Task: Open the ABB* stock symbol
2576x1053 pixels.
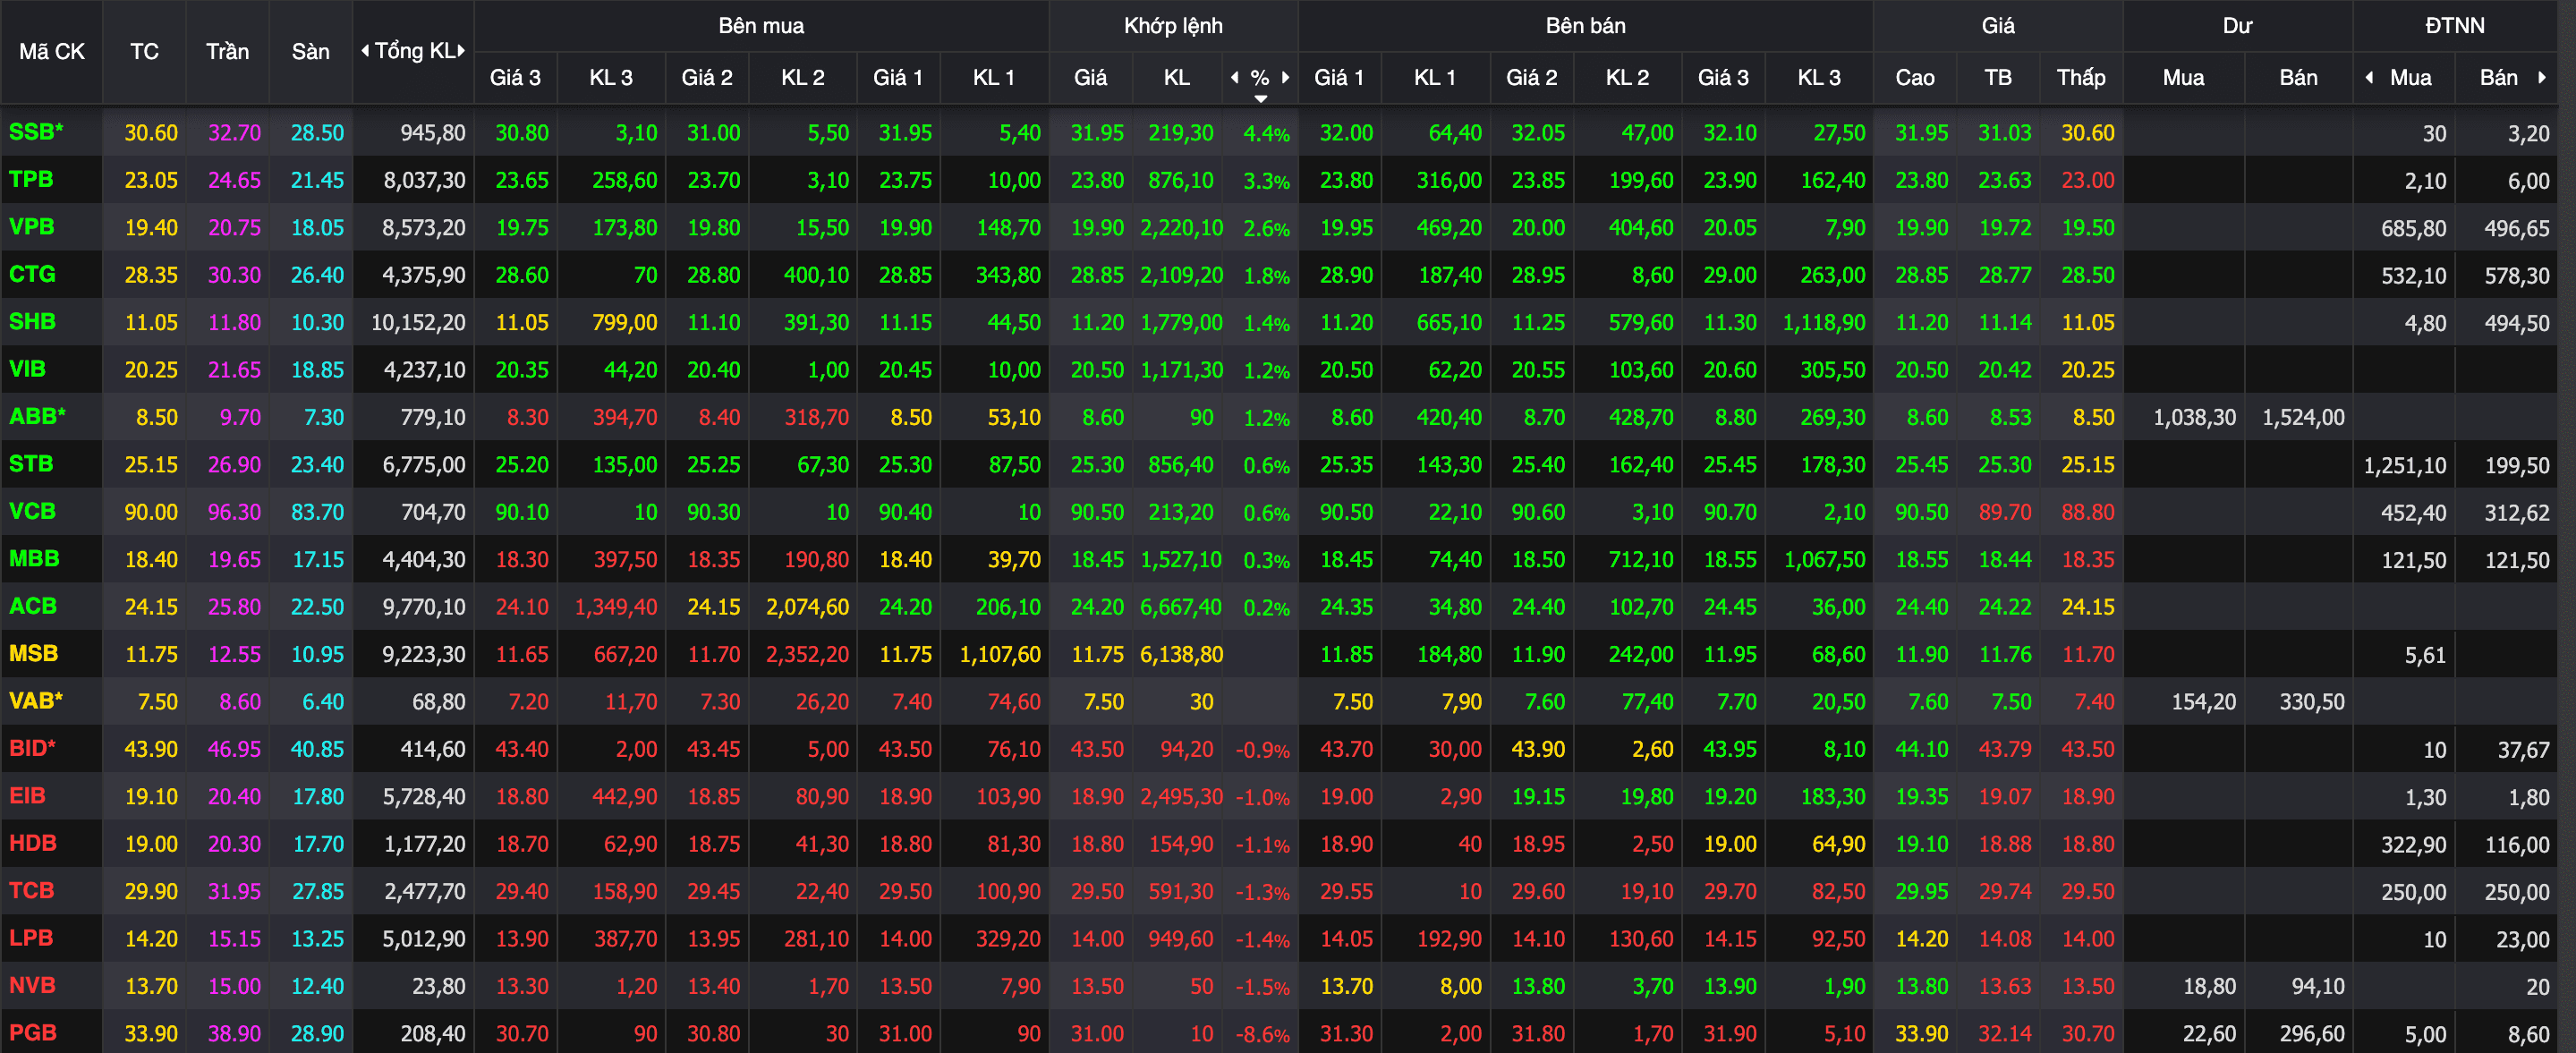Action: tap(37, 416)
